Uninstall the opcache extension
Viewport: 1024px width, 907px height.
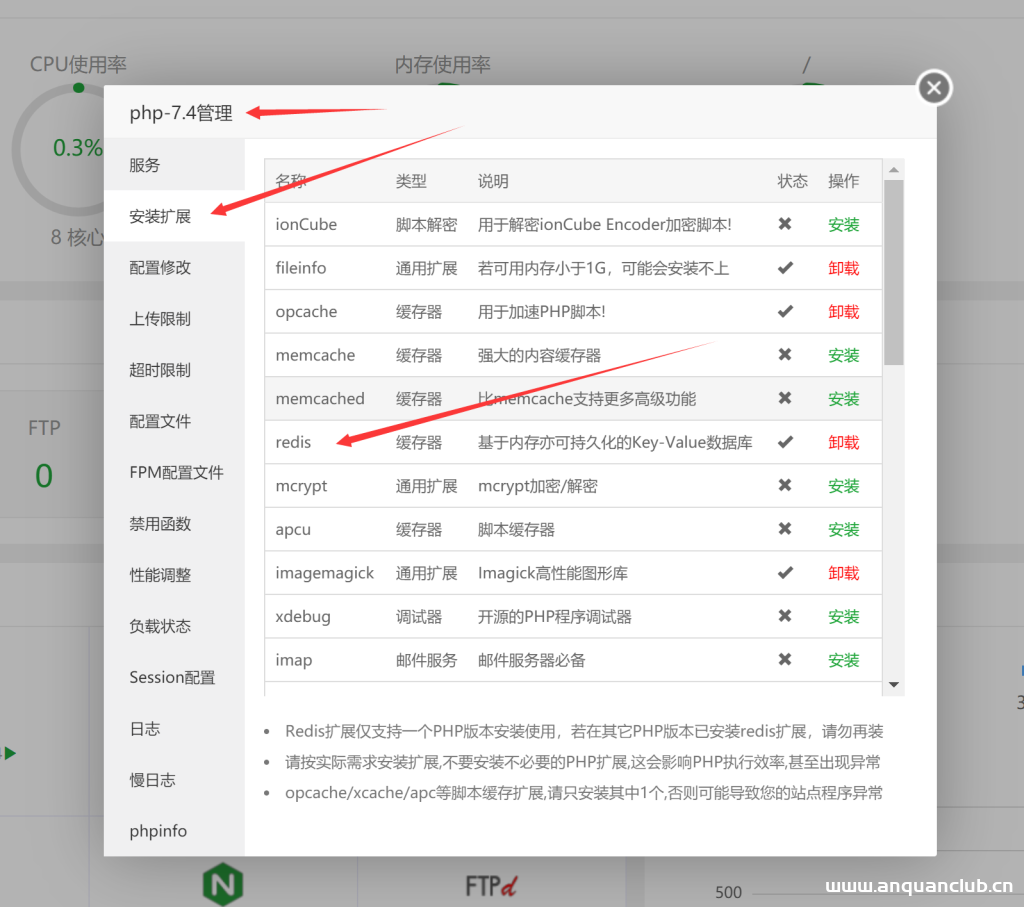[x=843, y=311]
